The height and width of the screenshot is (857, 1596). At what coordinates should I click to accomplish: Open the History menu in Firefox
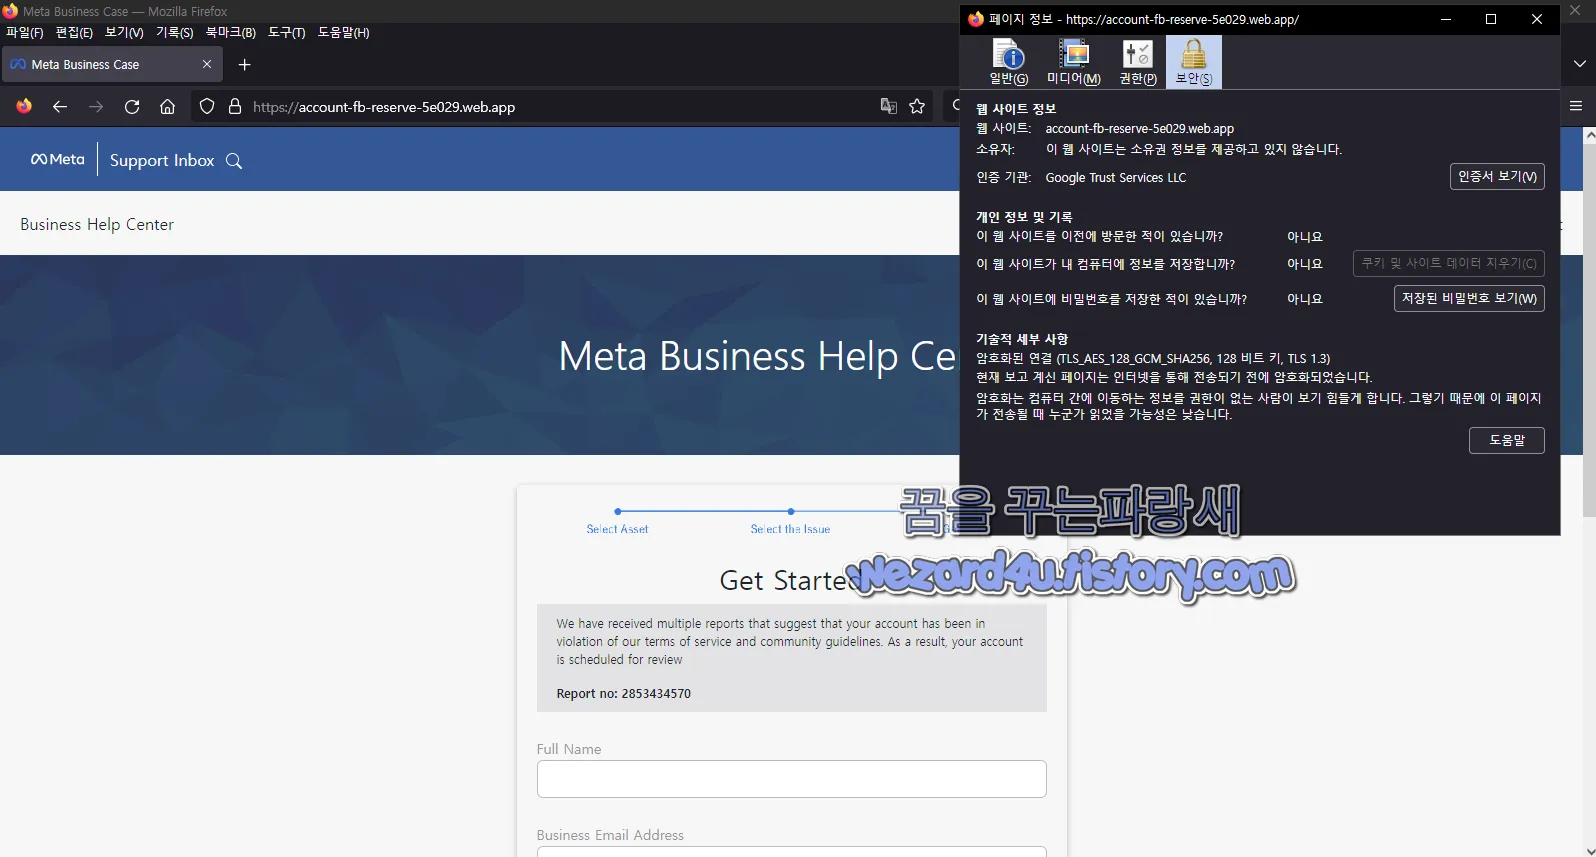[x=174, y=33]
